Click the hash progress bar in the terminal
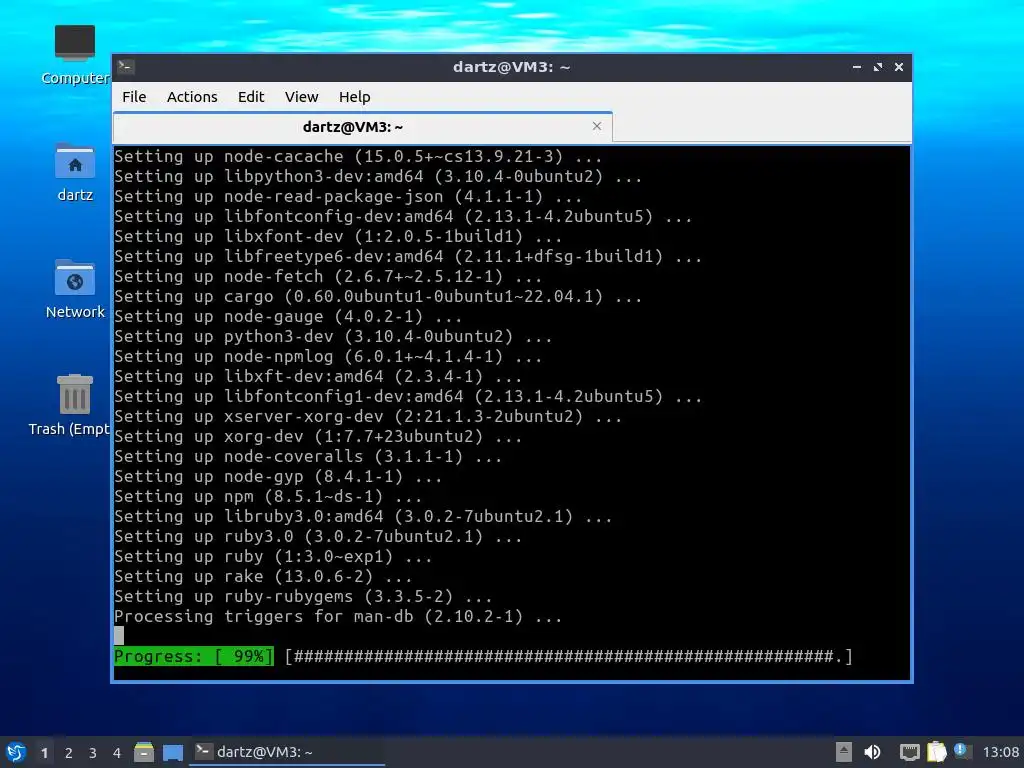The width and height of the screenshot is (1024, 768). [x=569, y=656]
